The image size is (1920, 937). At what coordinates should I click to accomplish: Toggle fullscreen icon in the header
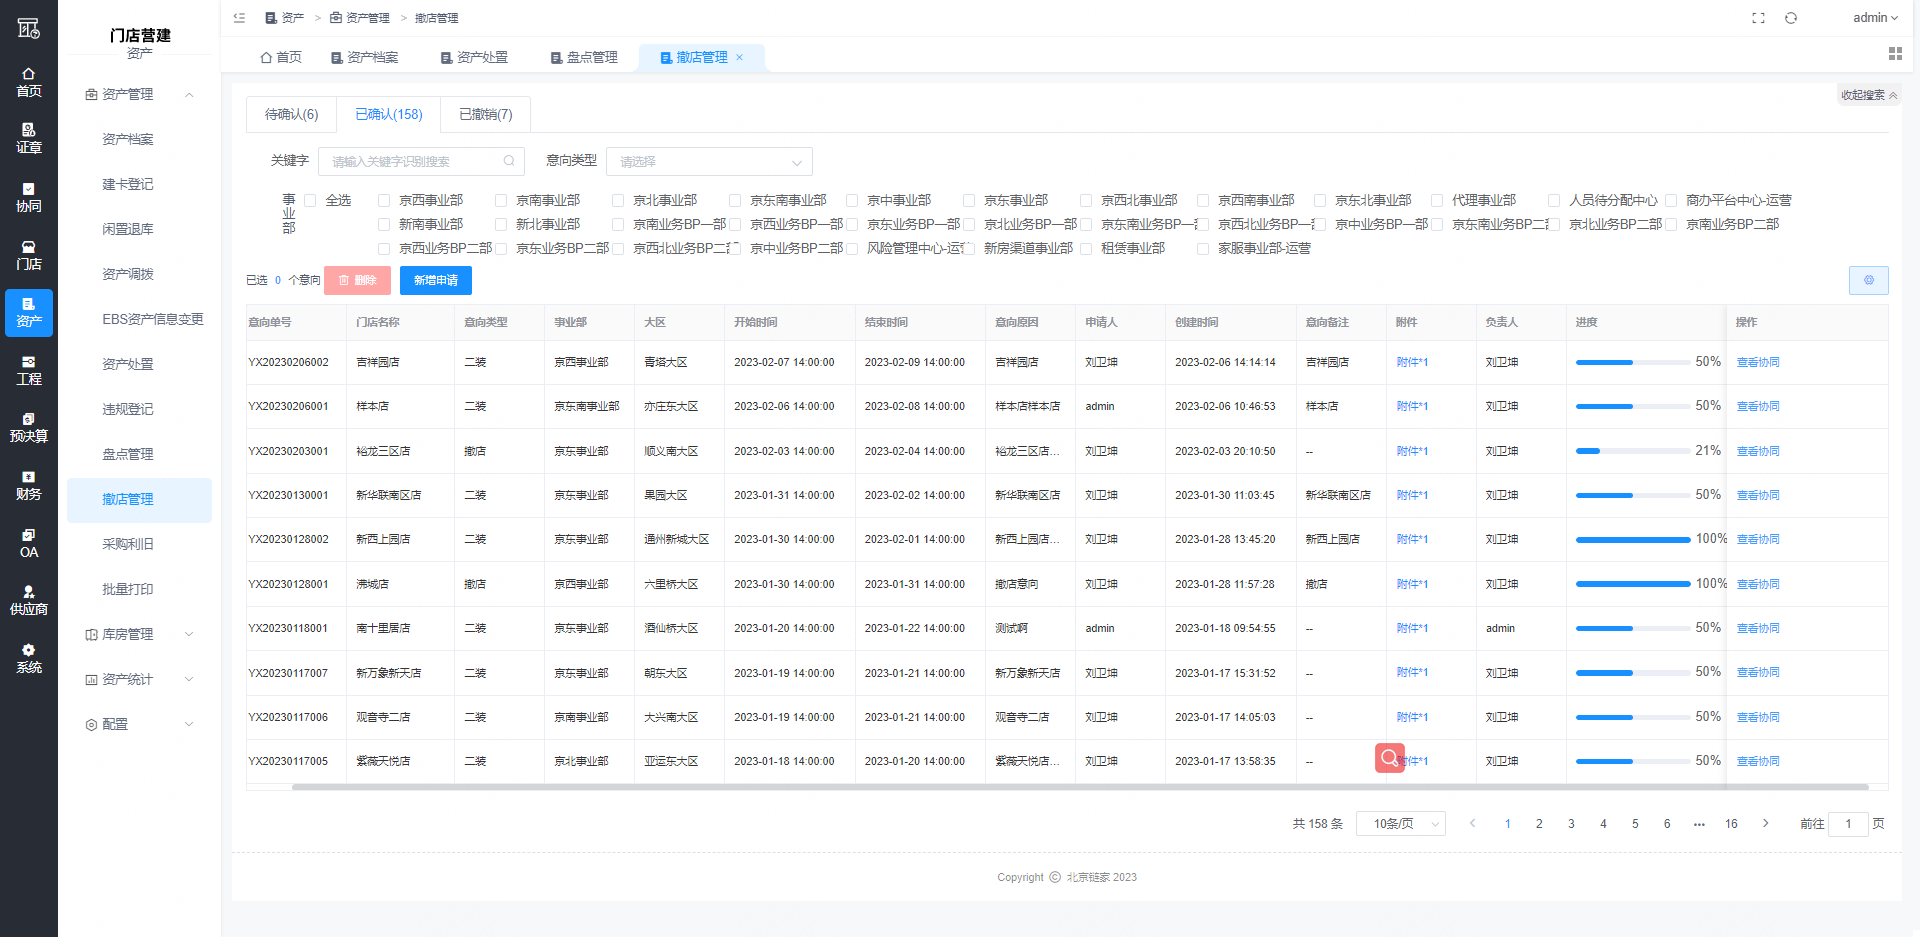pyautogui.click(x=1758, y=18)
